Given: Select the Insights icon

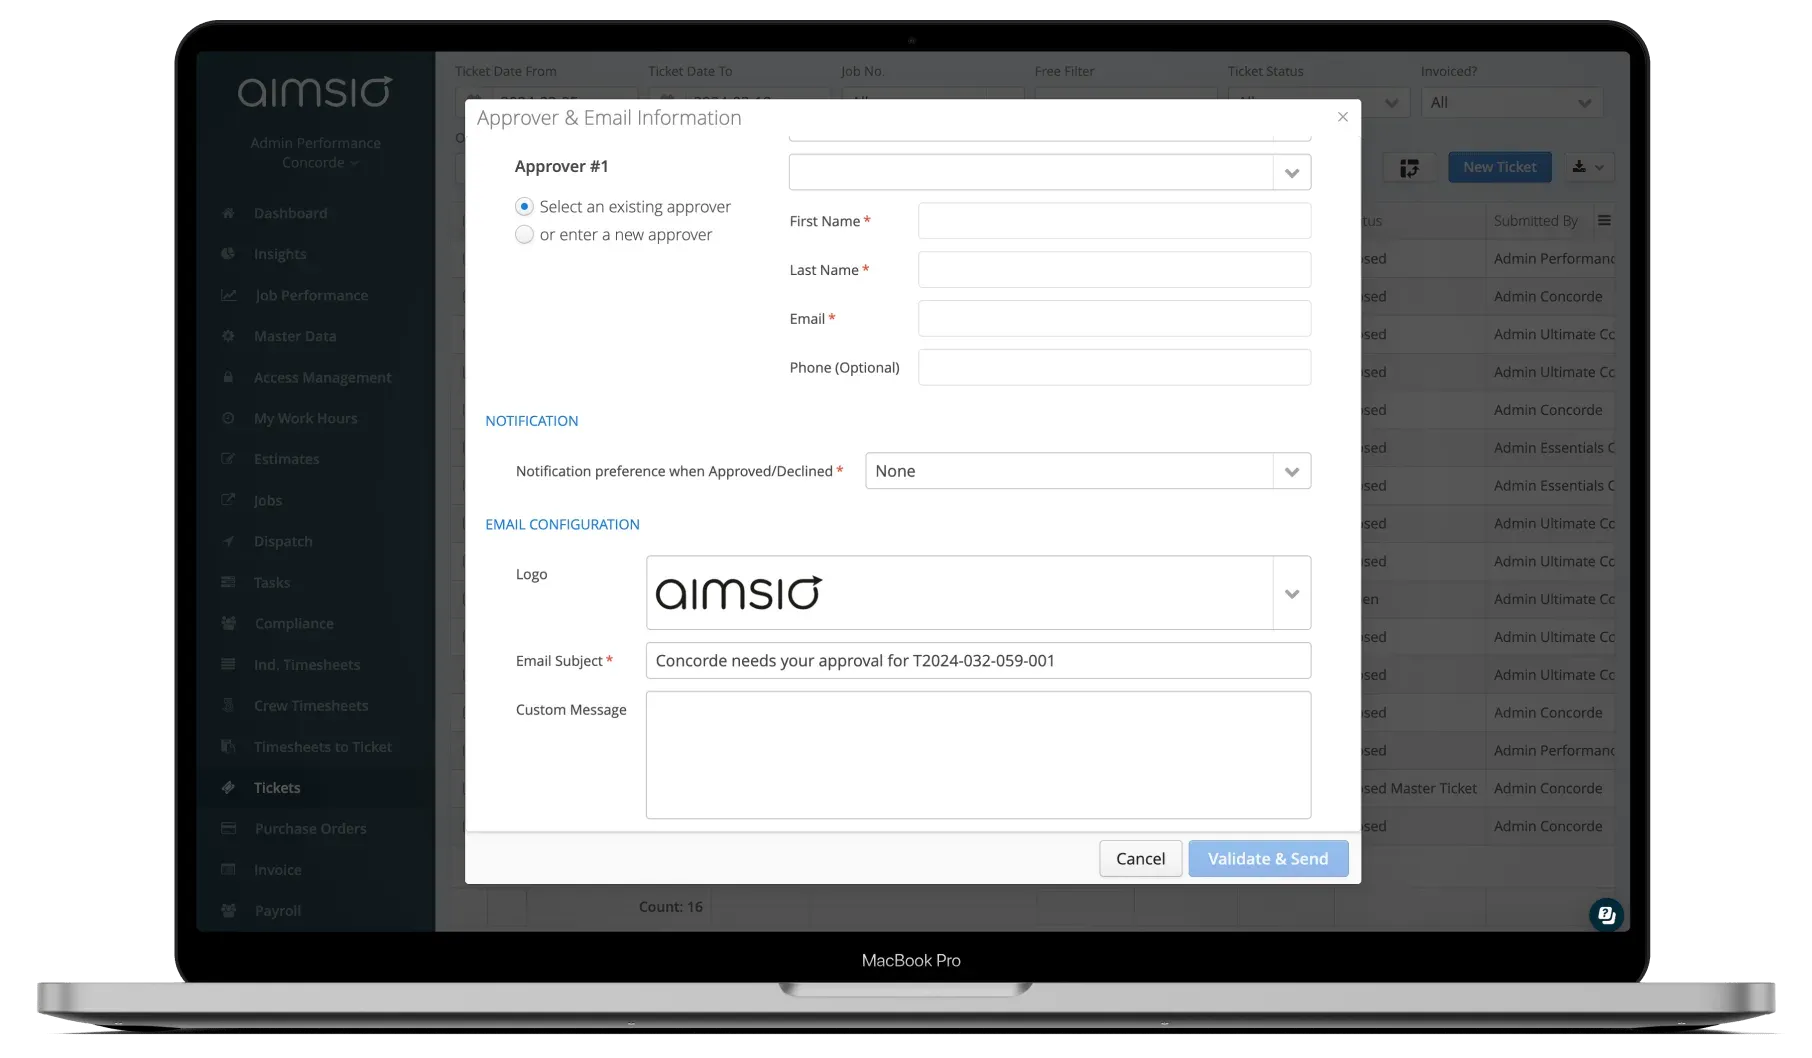Looking at the screenshot, I should [228, 253].
